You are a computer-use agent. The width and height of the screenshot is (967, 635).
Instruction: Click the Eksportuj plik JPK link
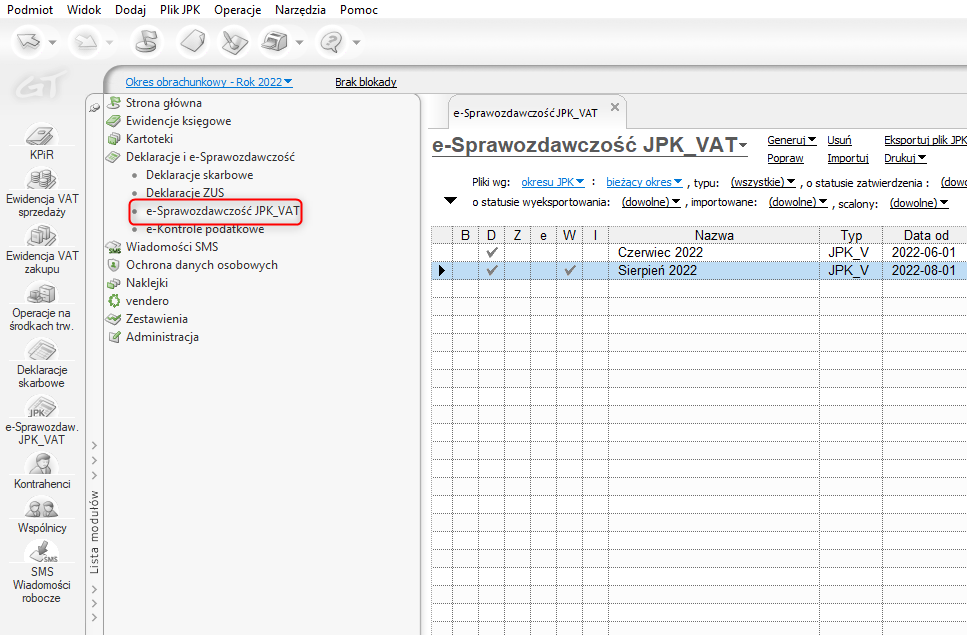coord(925,140)
